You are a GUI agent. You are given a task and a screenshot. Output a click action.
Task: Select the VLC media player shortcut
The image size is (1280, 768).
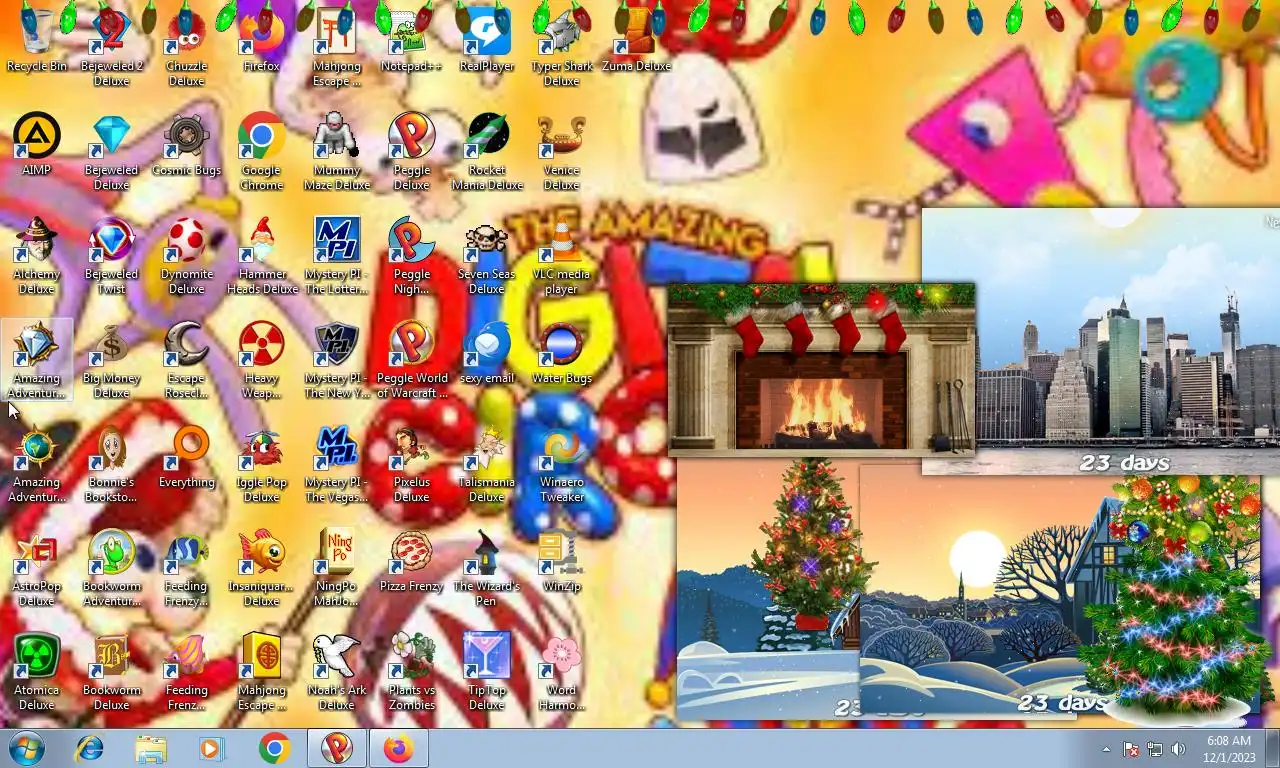(x=562, y=256)
